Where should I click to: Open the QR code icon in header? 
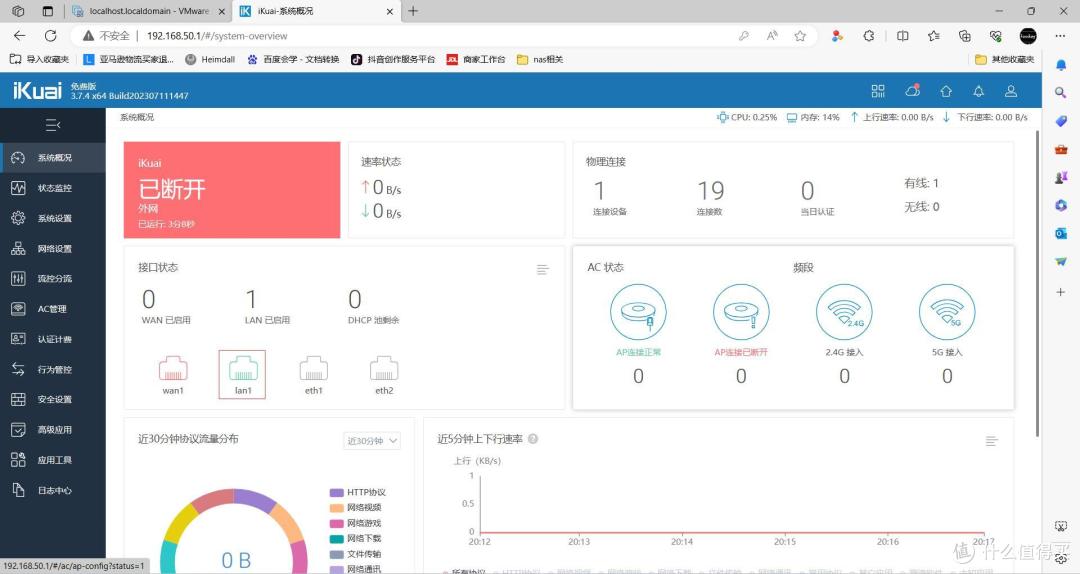(878, 91)
